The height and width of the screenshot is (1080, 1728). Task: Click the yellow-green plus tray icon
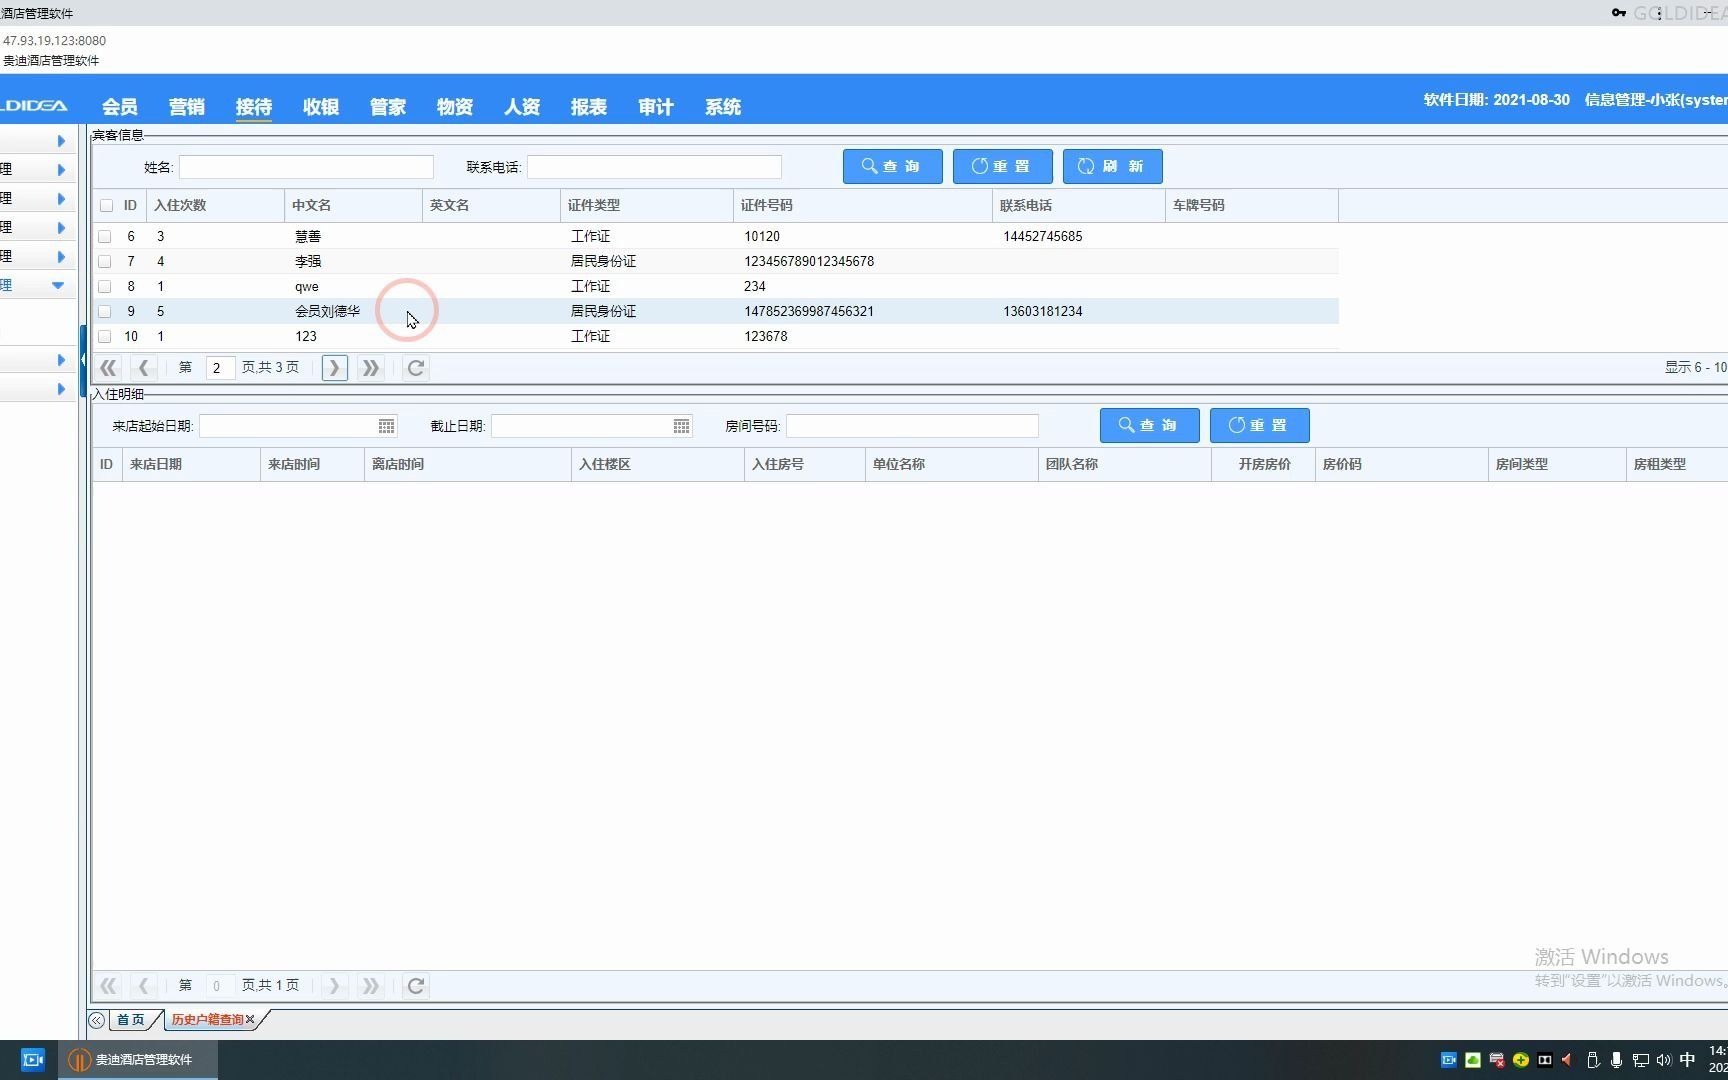(x=1521, y=1060)
